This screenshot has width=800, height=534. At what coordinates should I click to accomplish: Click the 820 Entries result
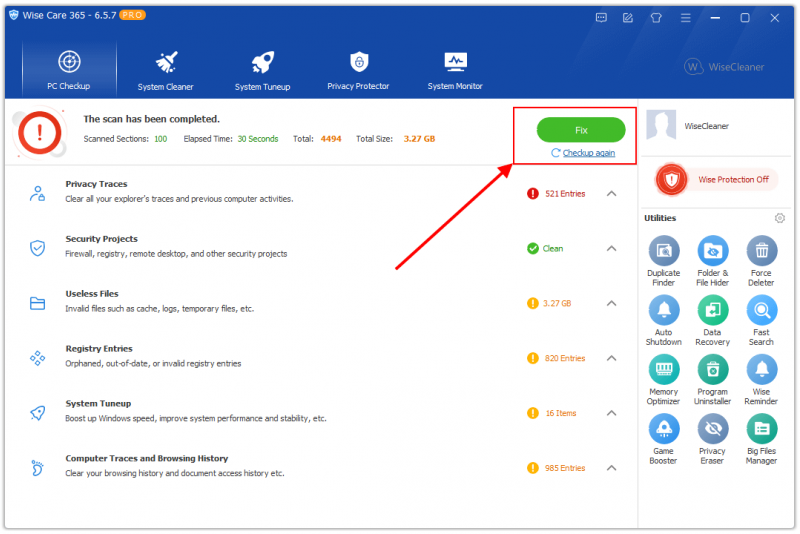pos(565,358)
